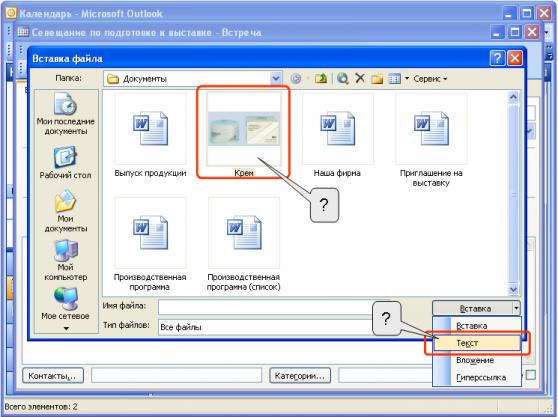Open Views dropdown arrow
This screenshot has height=417, width=558.
click(x=407, y=79)
